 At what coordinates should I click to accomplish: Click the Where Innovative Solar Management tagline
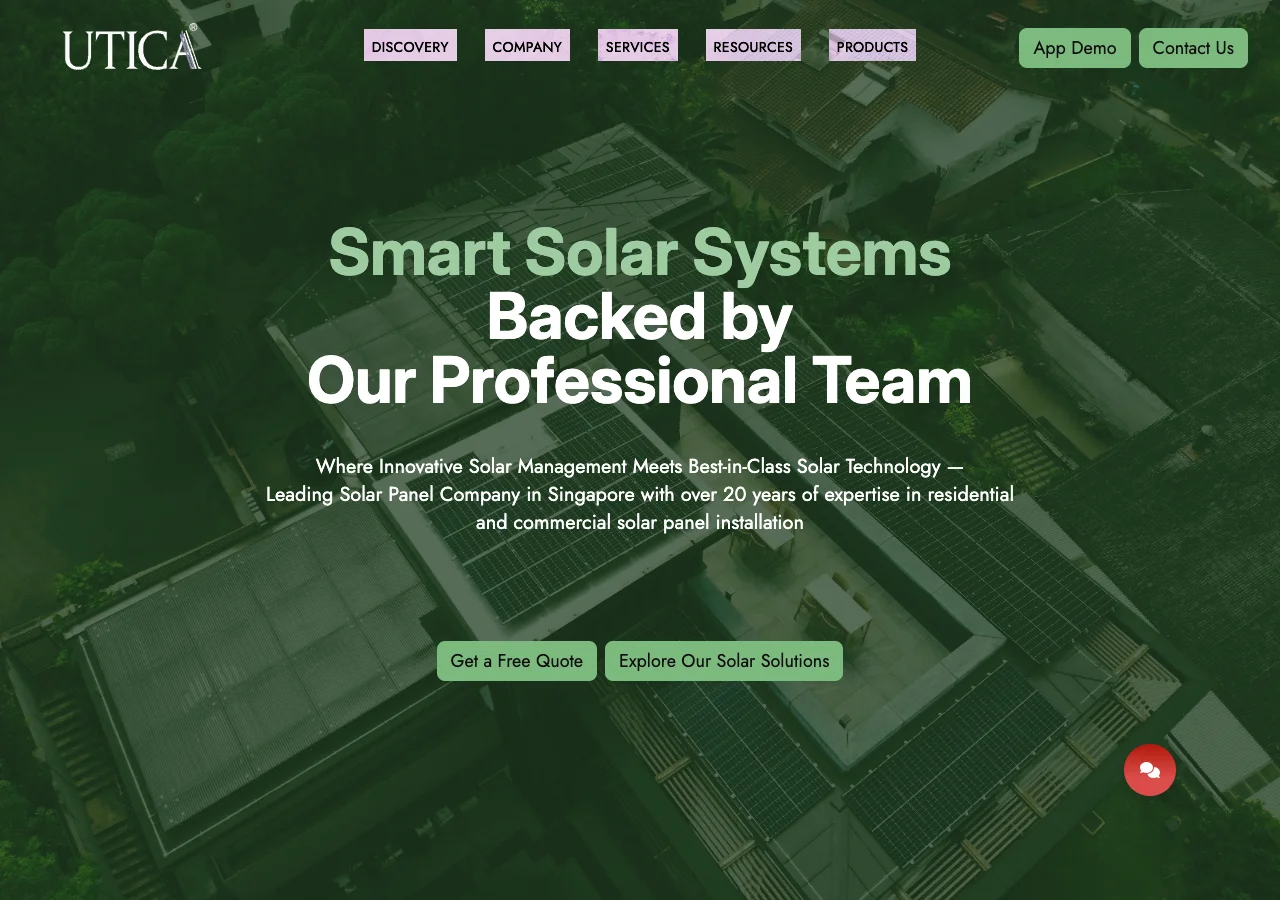coord(639,466)
